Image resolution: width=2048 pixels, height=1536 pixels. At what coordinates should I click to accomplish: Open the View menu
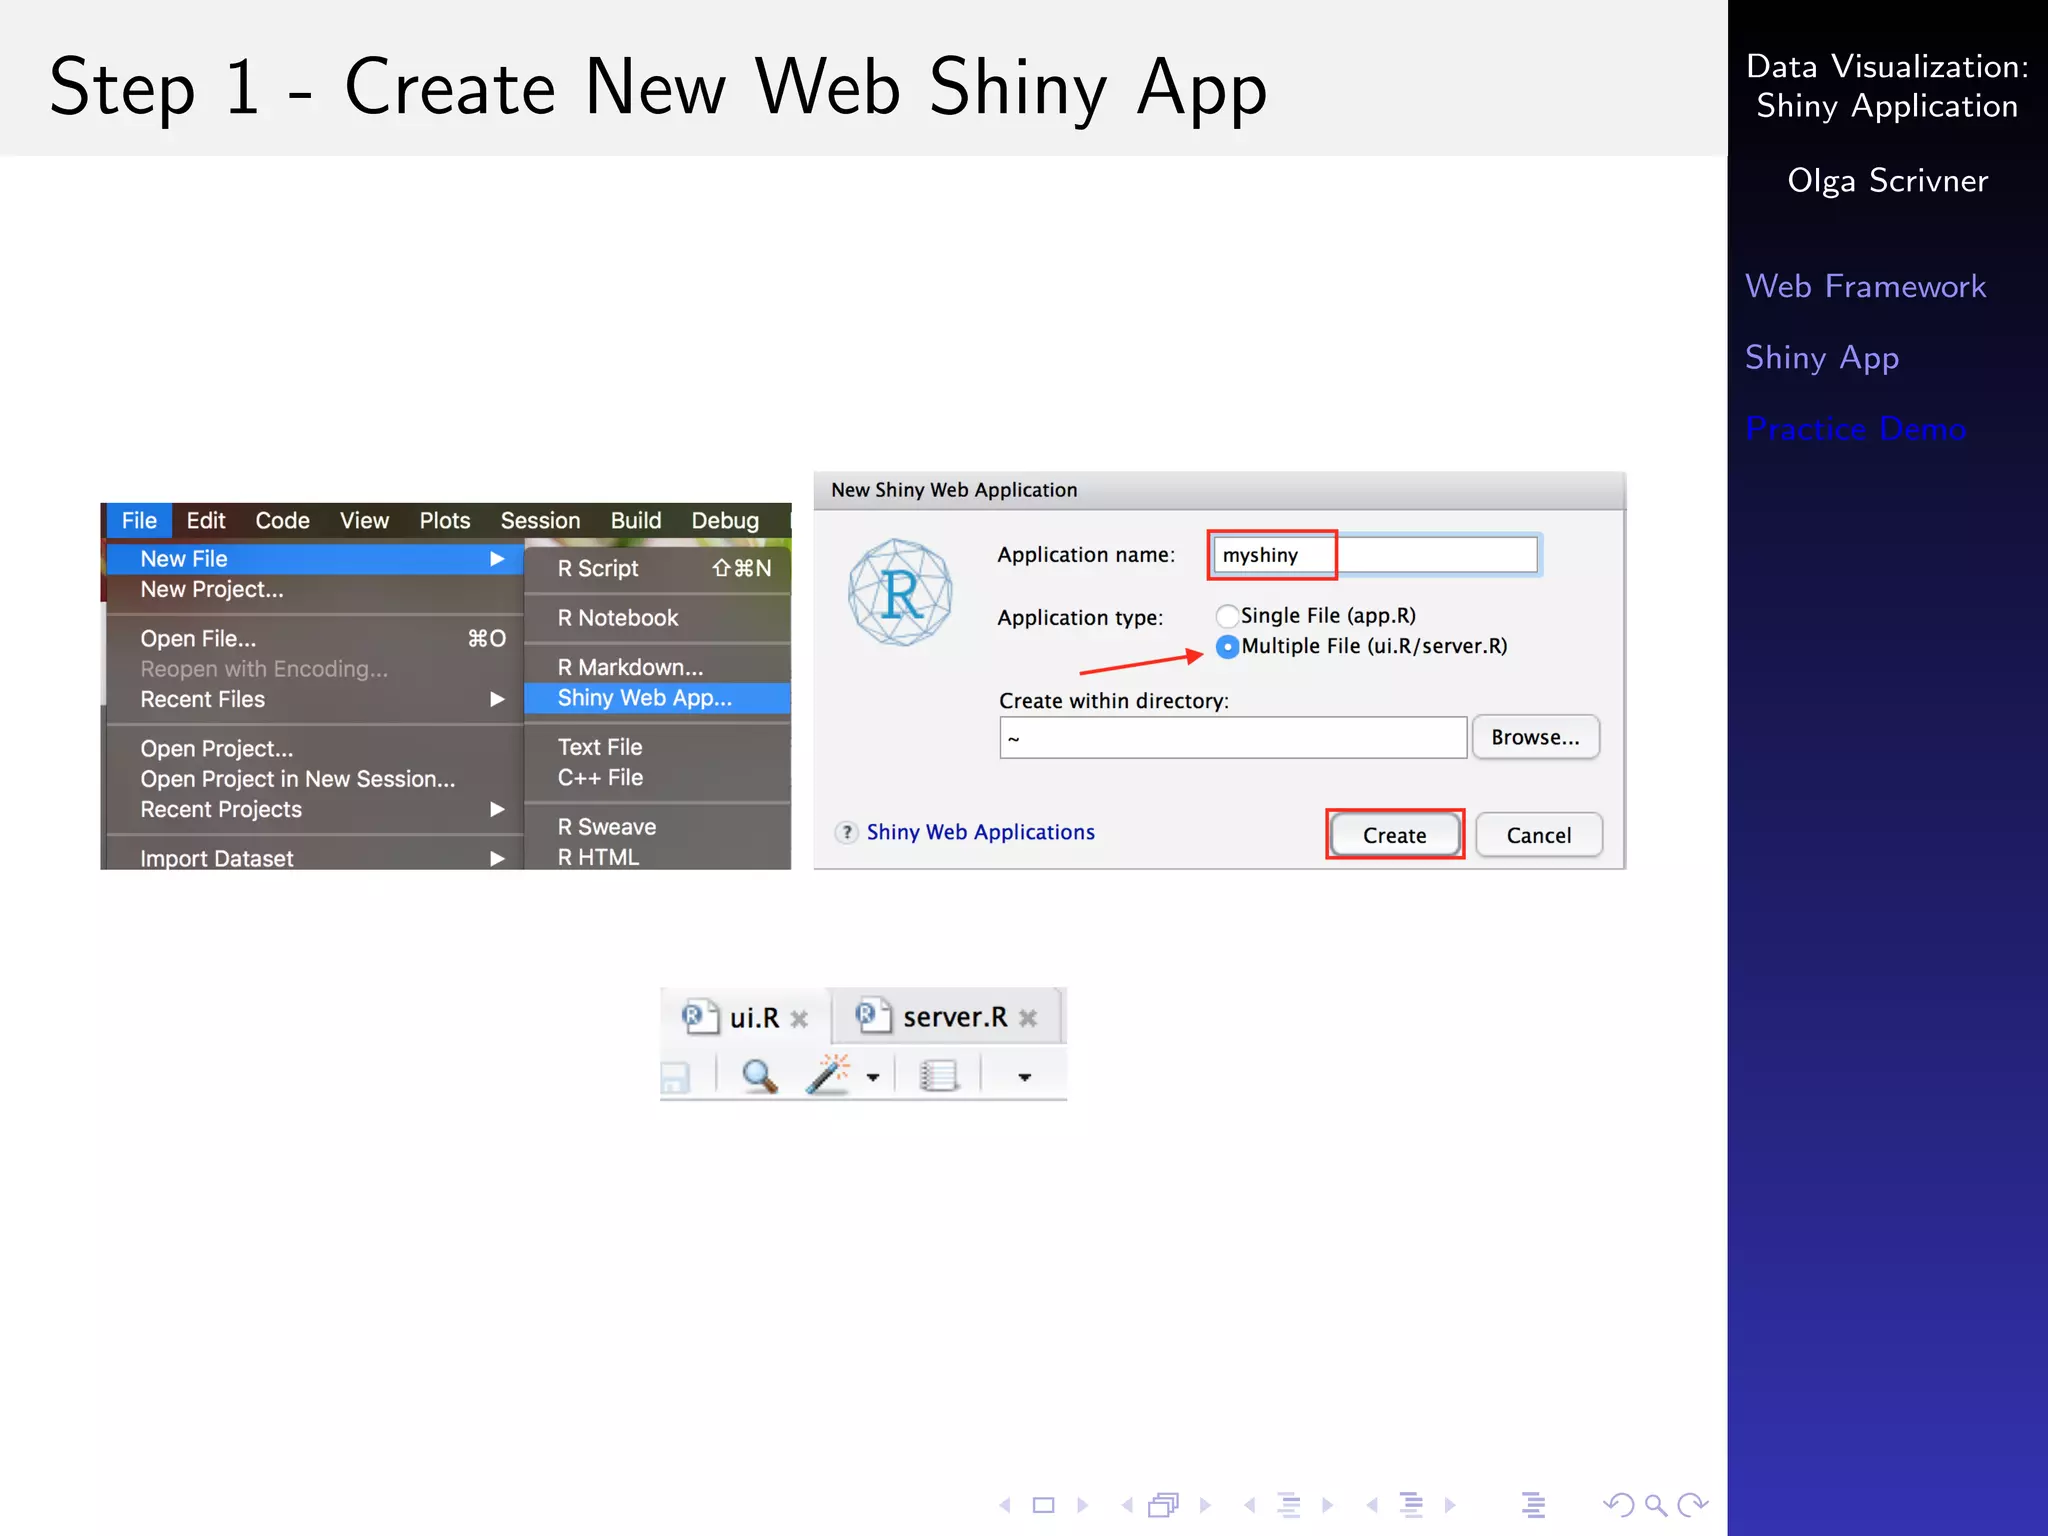point(364,521)
